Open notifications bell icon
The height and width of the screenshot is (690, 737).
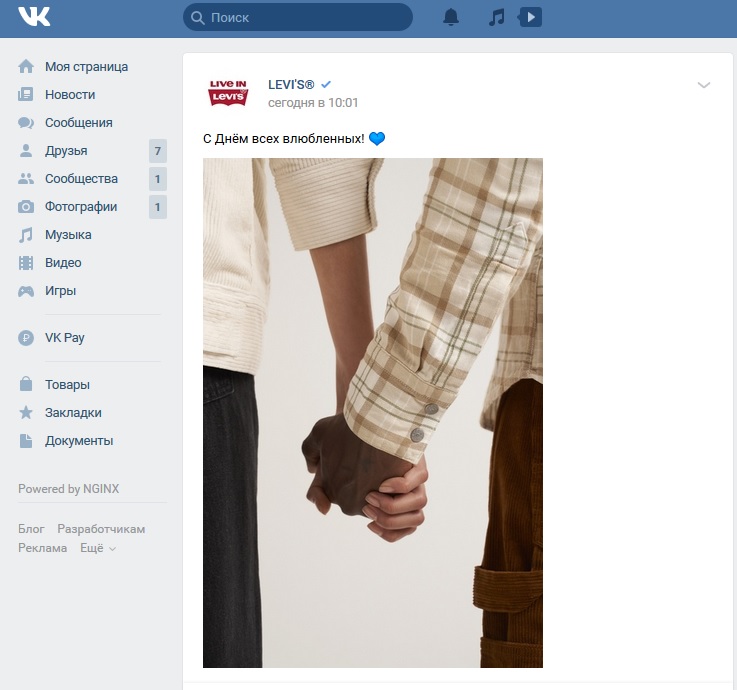pos(451,17)
